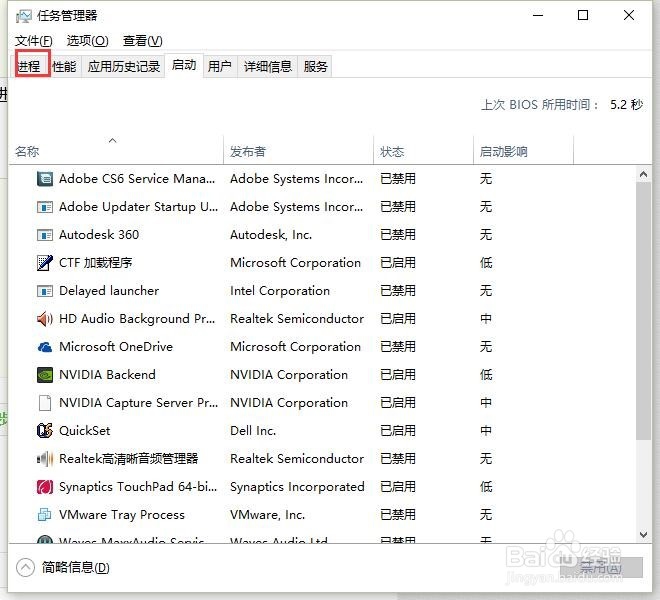Select the VMware Tray Process name text
Viewport: 660px width, 600px height.
click(x=122, y=515)
